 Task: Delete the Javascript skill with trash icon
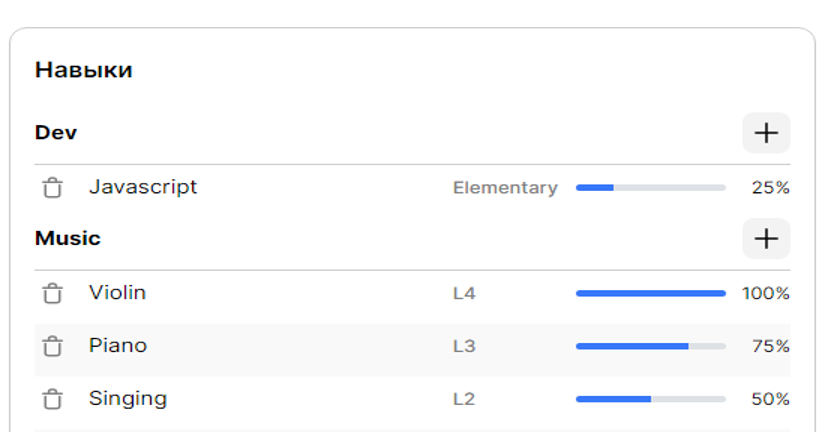(x=52, y=187)
